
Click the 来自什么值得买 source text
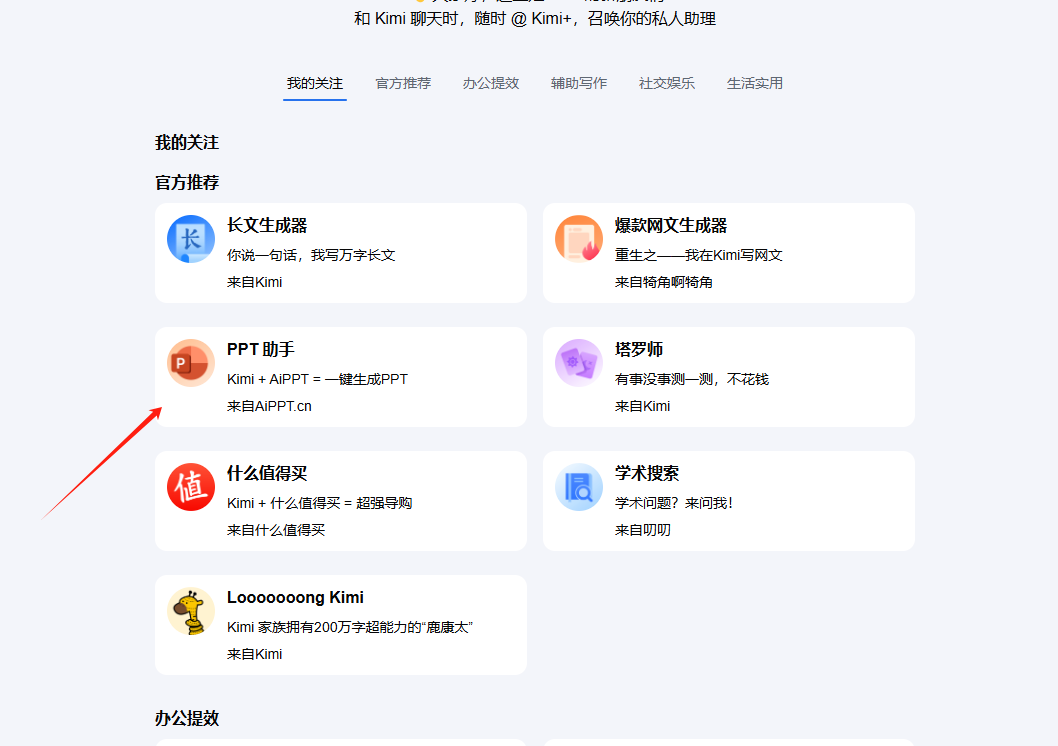point(276,530)
